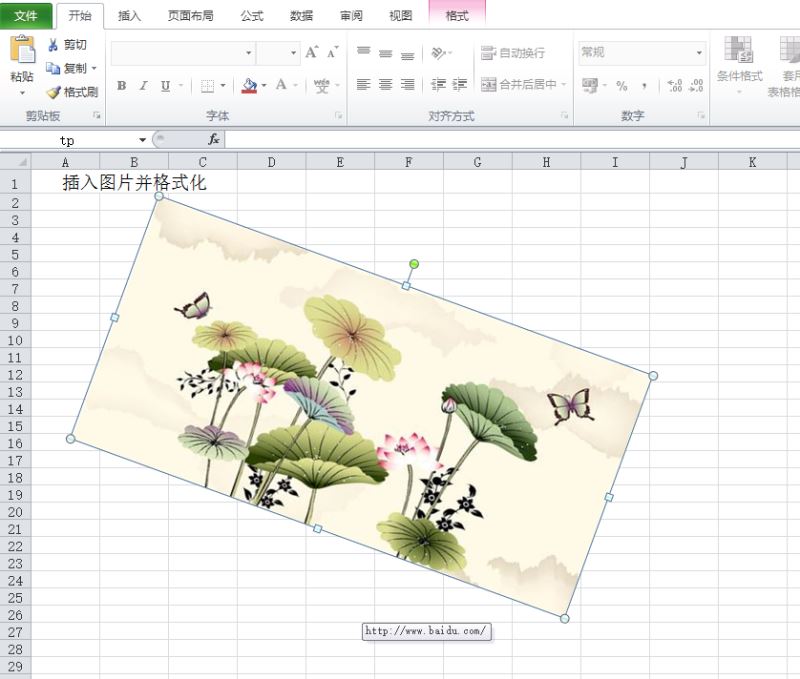Open Conditional Formatting (条件格式)

click(742, 62)
